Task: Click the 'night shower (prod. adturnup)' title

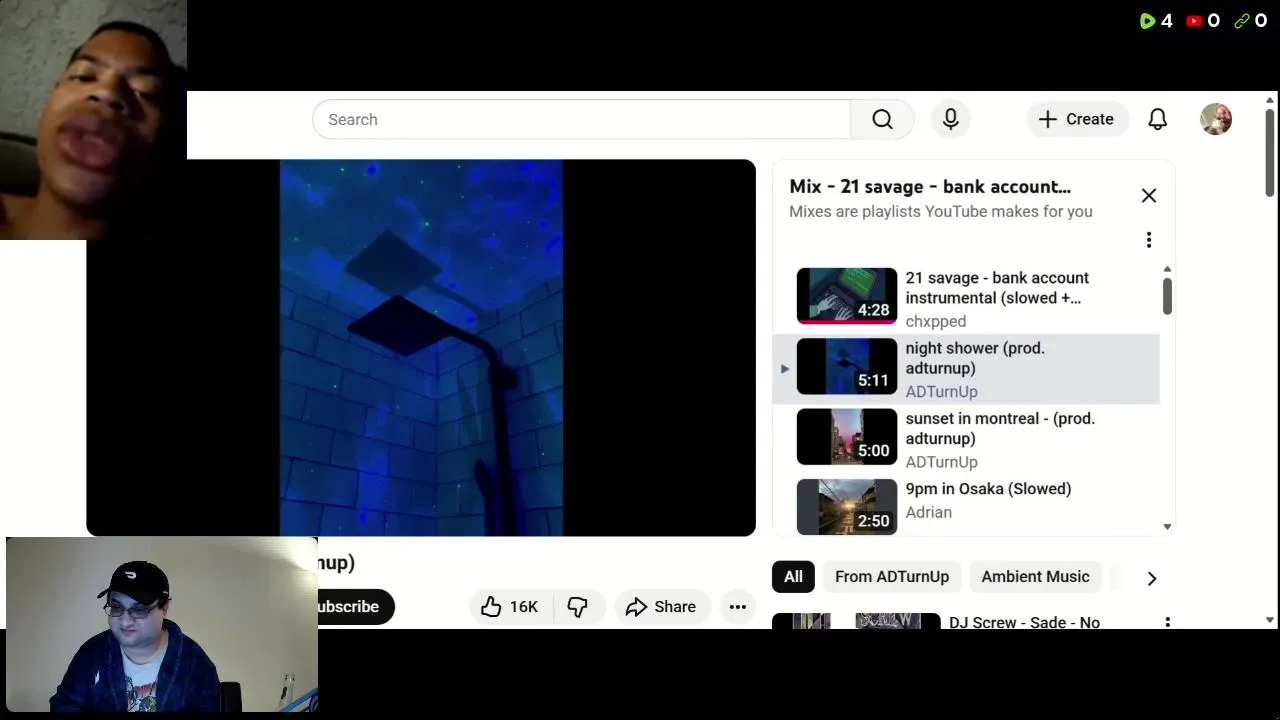Action: pyautogui.click(x=975, y=358)
